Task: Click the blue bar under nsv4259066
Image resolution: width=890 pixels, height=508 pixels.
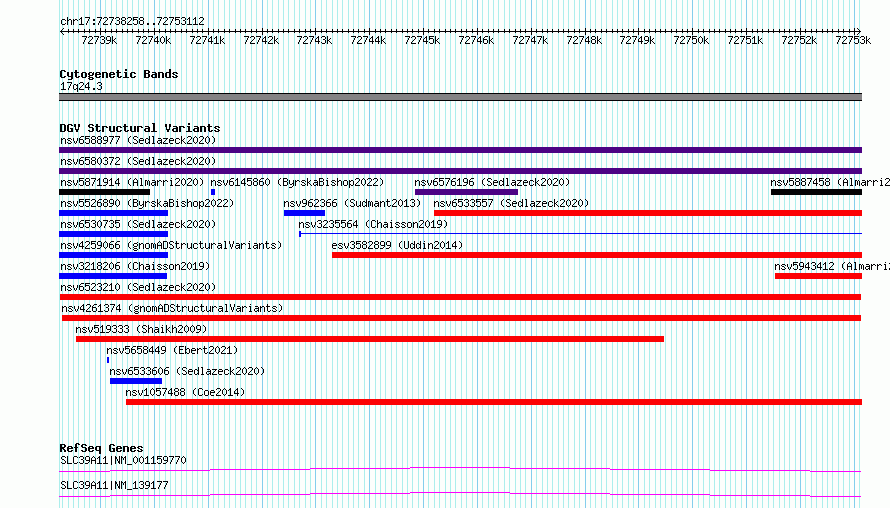Action: tap(114, 255)
